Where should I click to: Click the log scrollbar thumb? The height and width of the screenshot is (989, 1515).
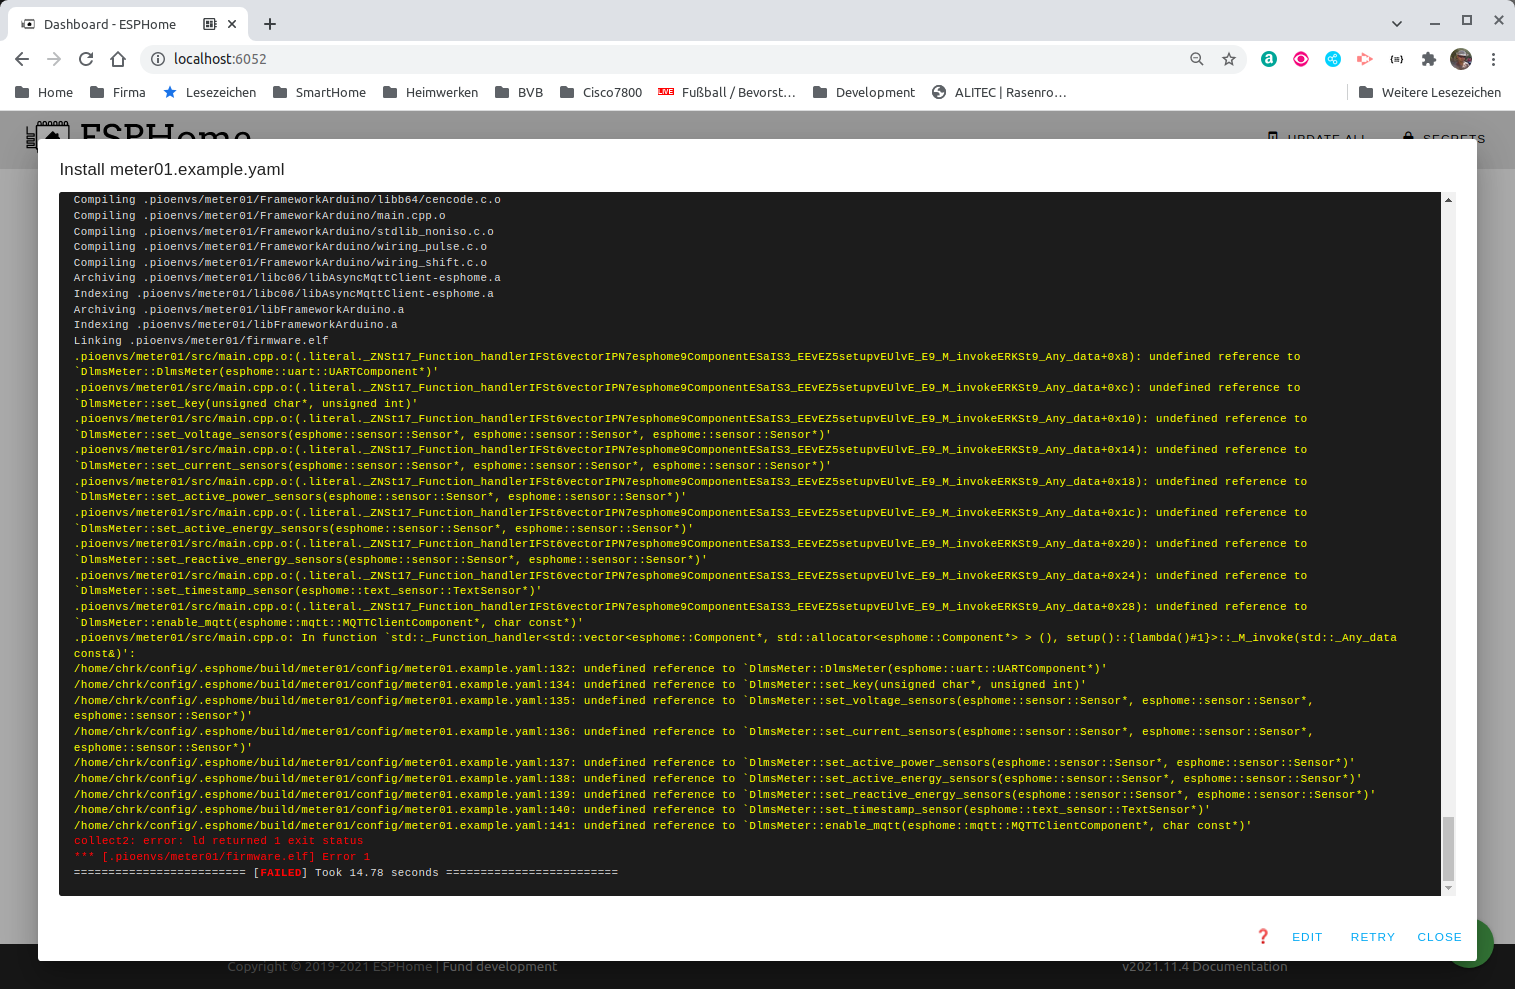click(x=1448, y=848)
